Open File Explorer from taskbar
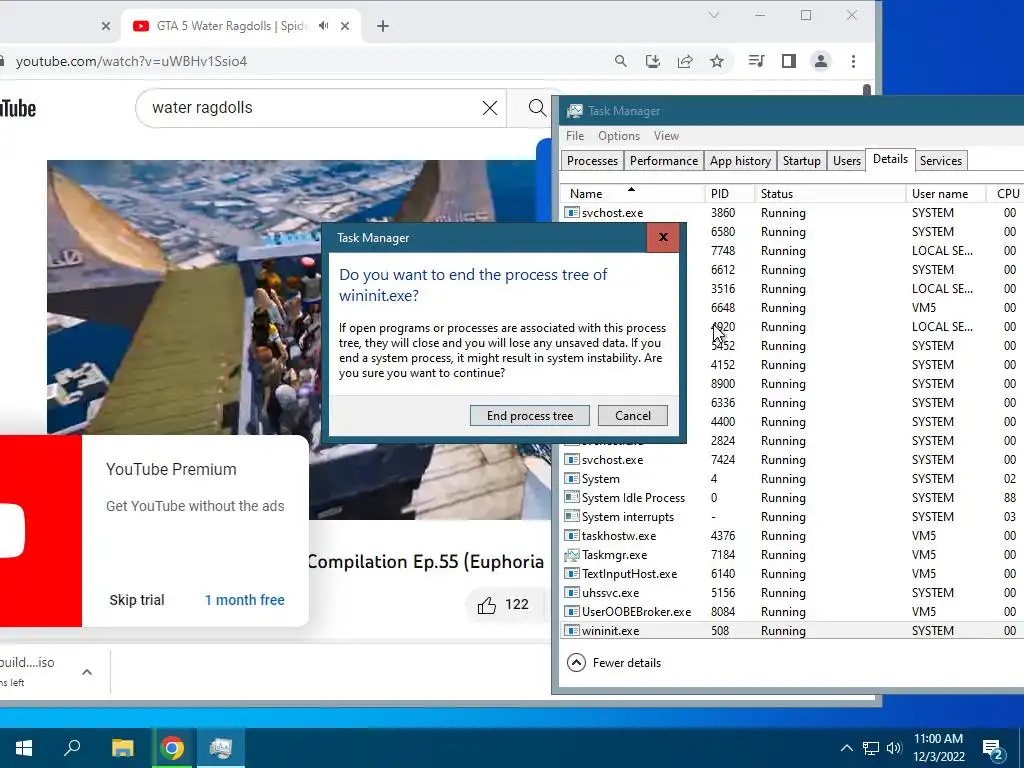 pyautogui.click(x=122, y=748)
